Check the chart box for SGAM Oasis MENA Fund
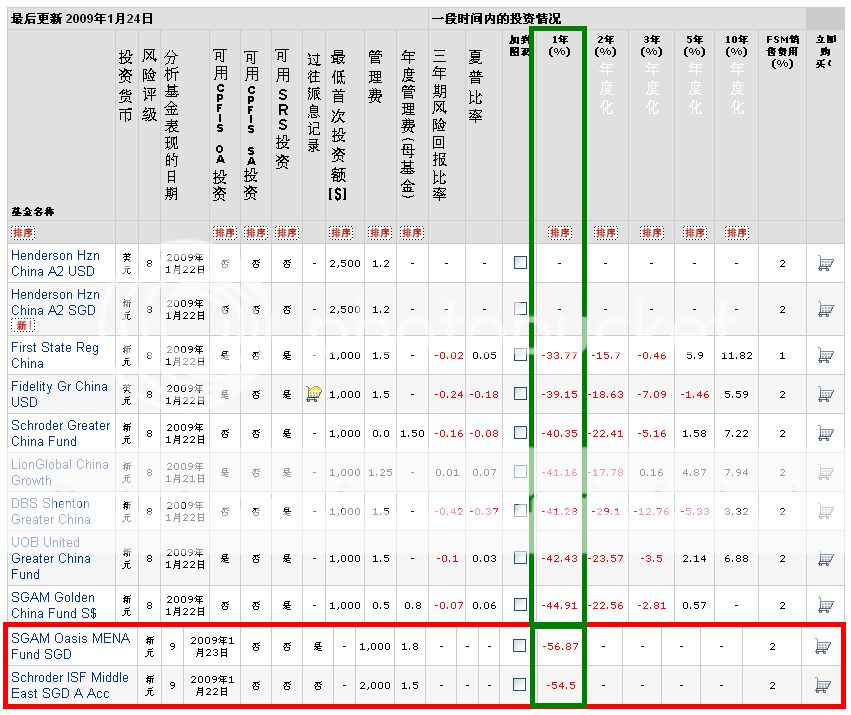The width and height of the screenshot is (851, 715). 520,646
